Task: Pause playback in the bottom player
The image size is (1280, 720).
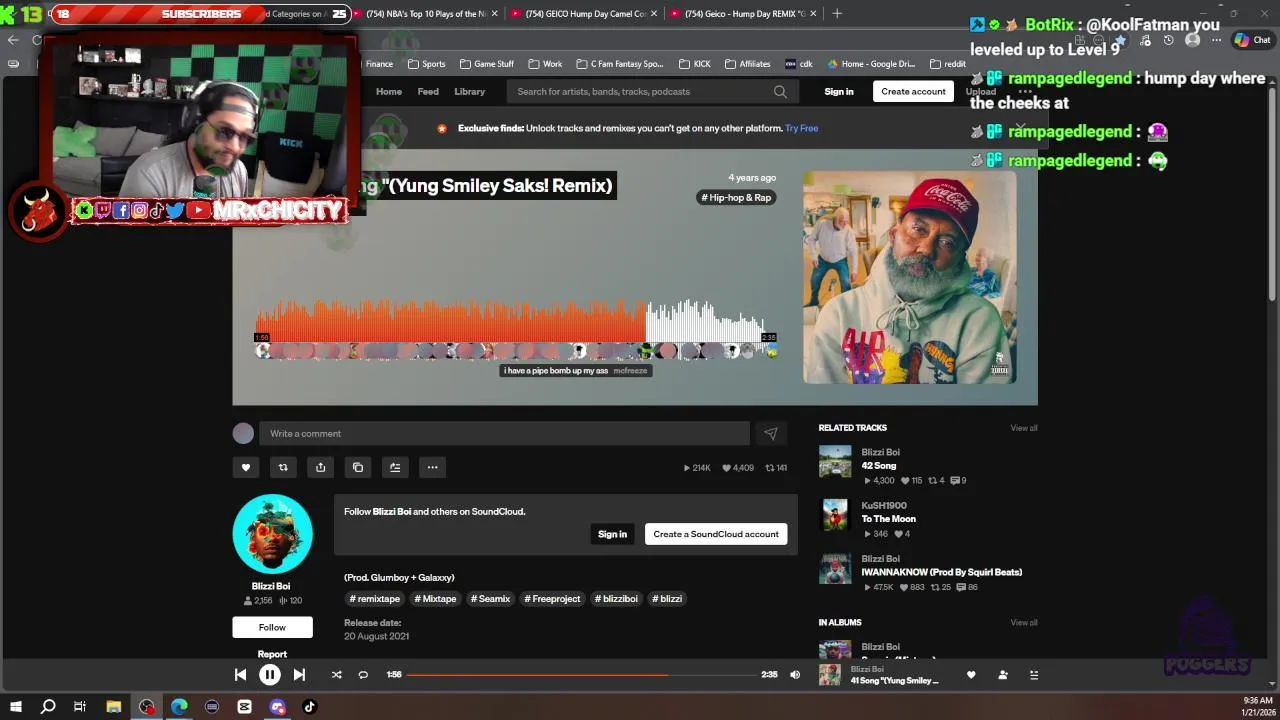Action: (269, 675)
